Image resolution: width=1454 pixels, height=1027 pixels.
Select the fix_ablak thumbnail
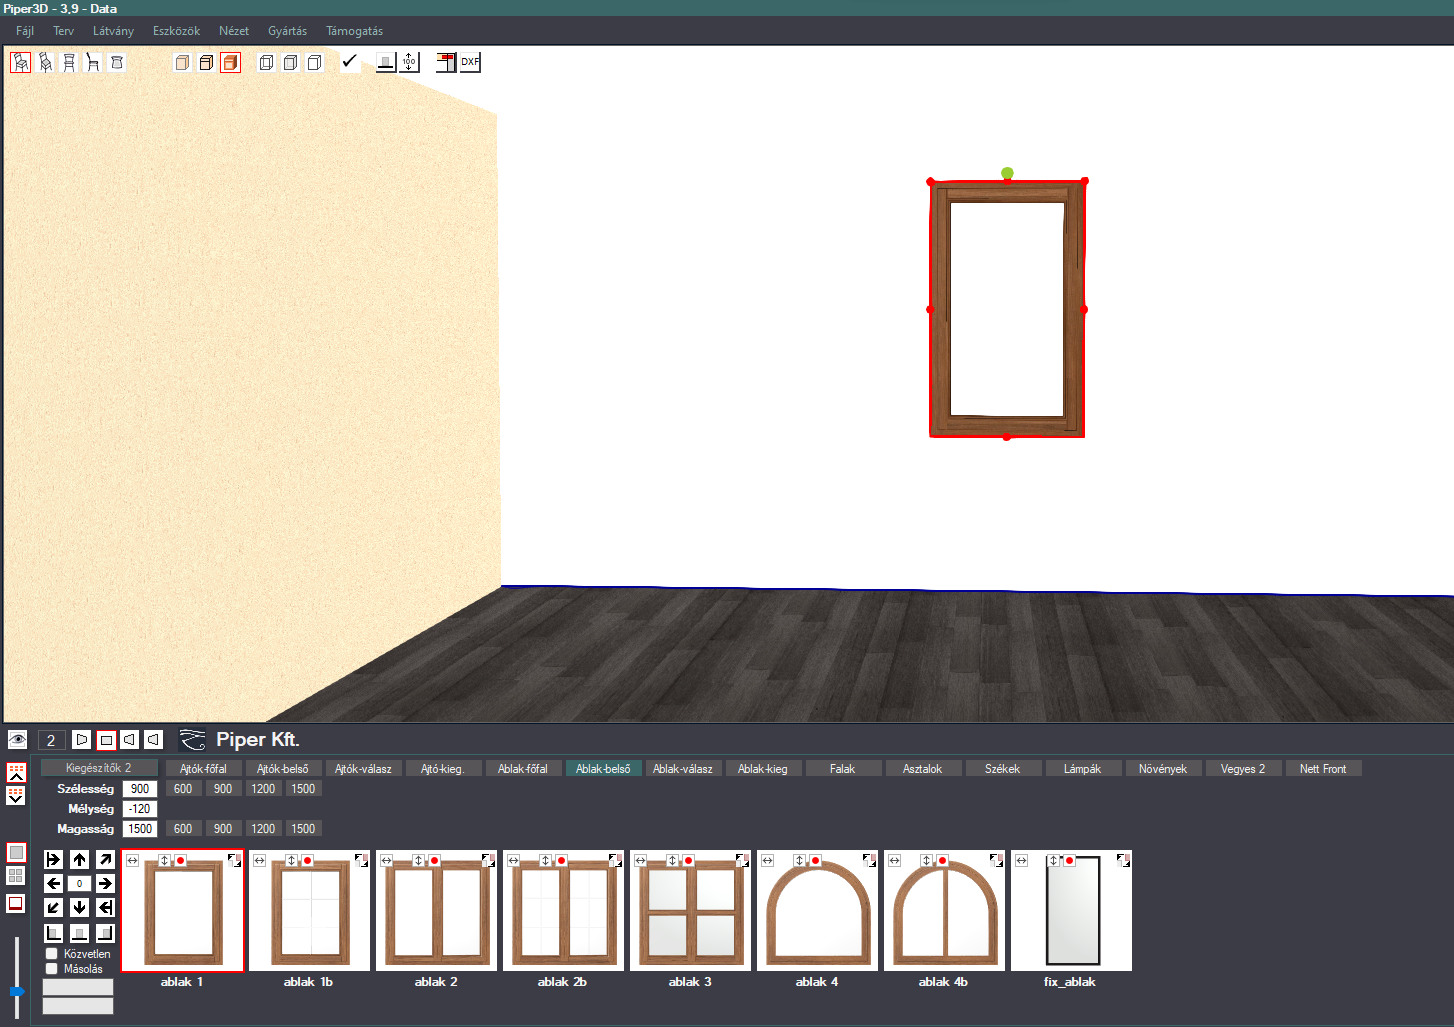(1071, 911)
